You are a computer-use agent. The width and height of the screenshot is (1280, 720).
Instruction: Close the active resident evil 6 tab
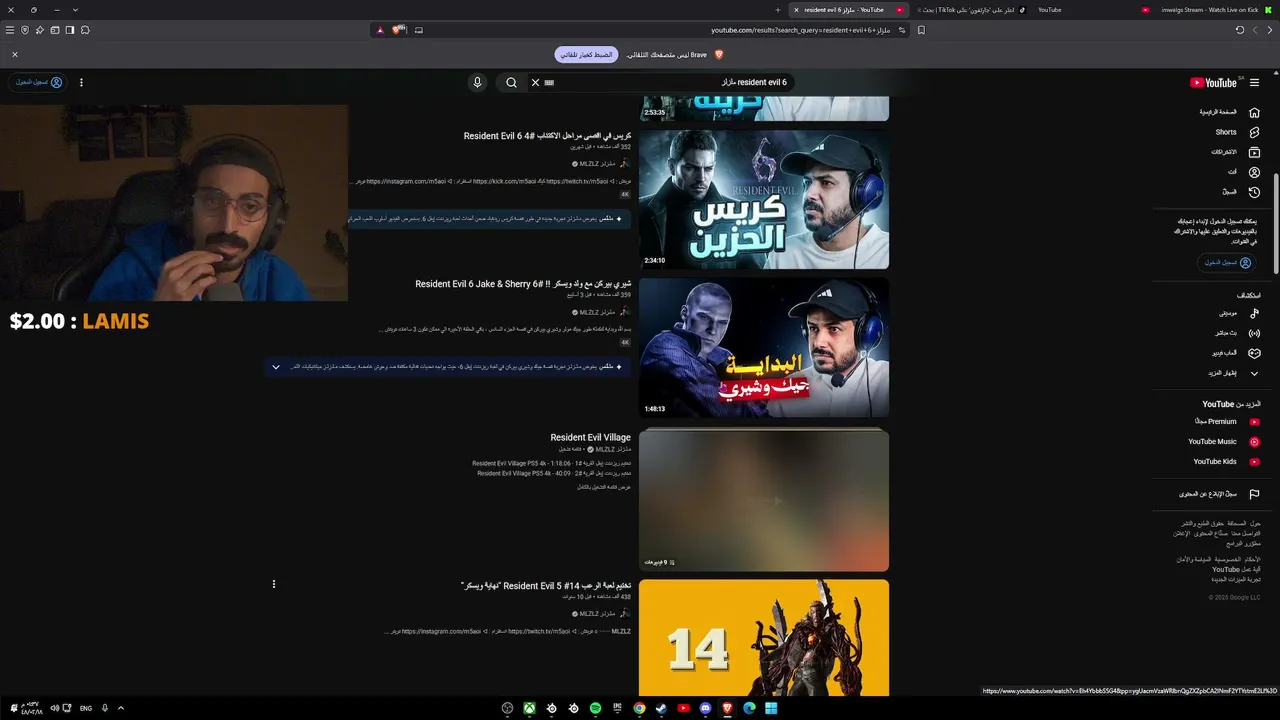[x=796, y=10]
